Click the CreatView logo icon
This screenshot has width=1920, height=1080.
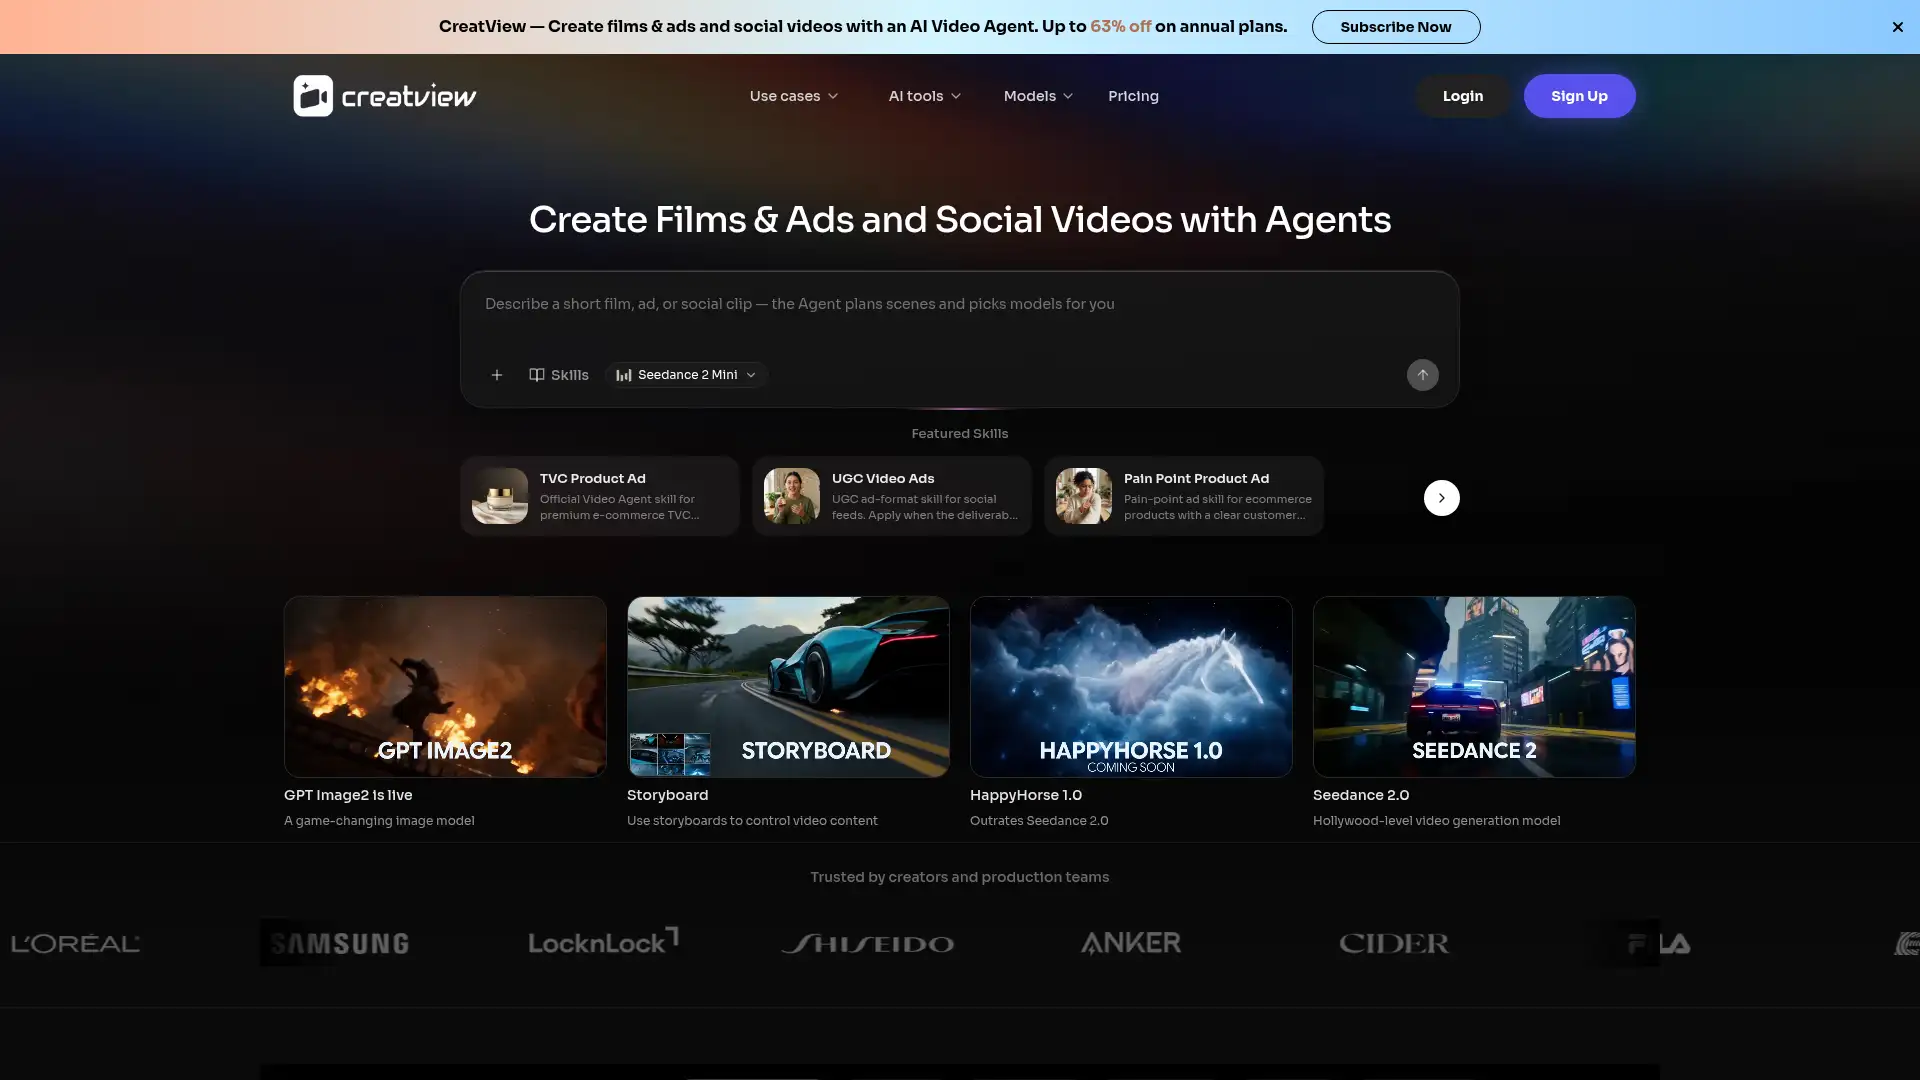313,96
